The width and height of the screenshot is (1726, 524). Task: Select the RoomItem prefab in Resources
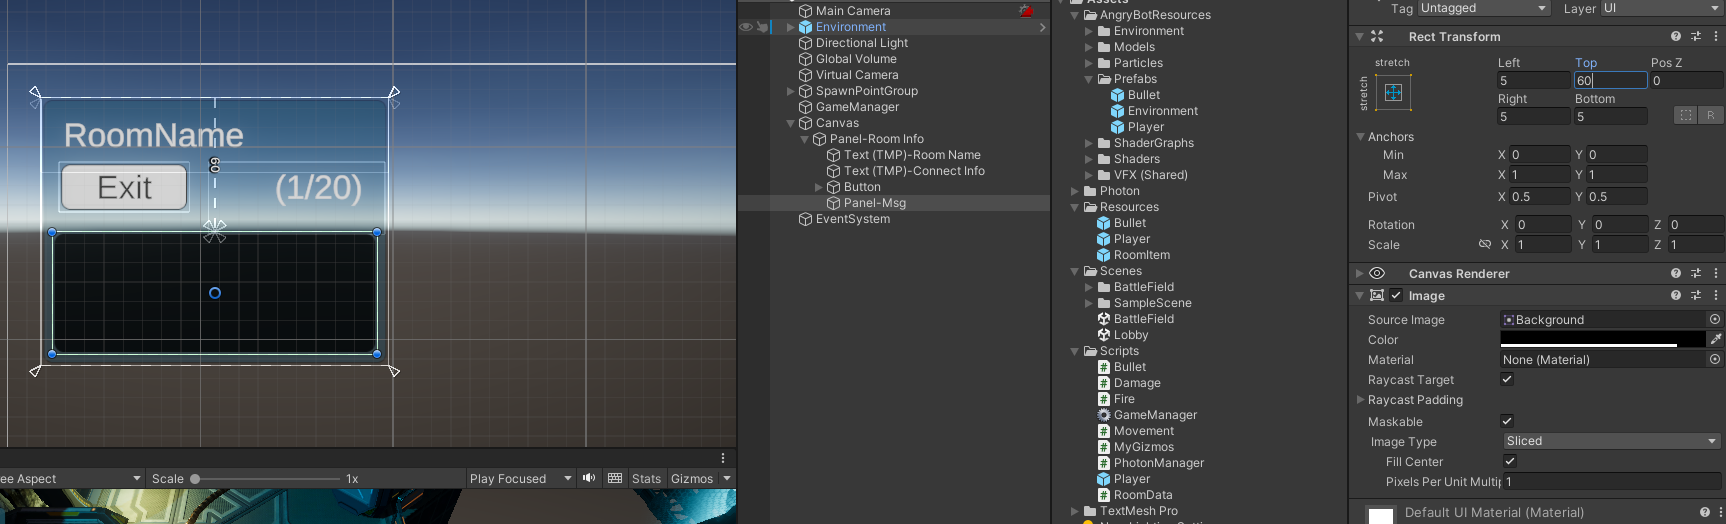point(1133,255)
